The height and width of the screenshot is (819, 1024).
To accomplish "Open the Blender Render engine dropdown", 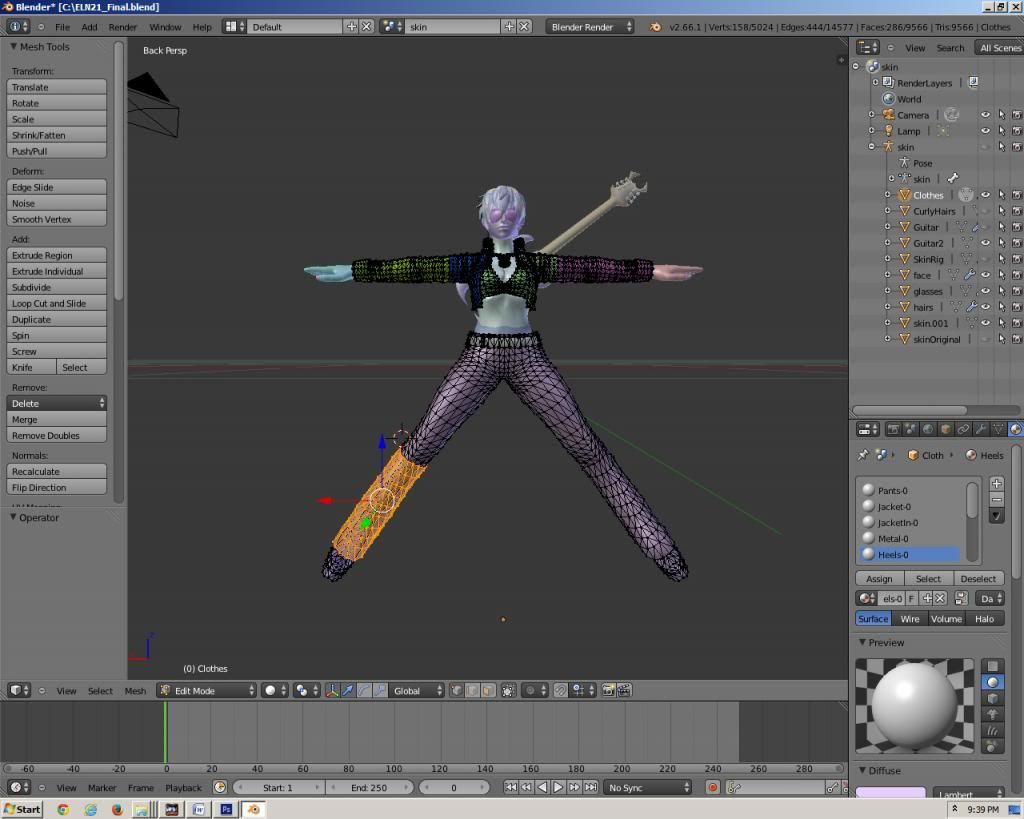I will pos(590,27).
